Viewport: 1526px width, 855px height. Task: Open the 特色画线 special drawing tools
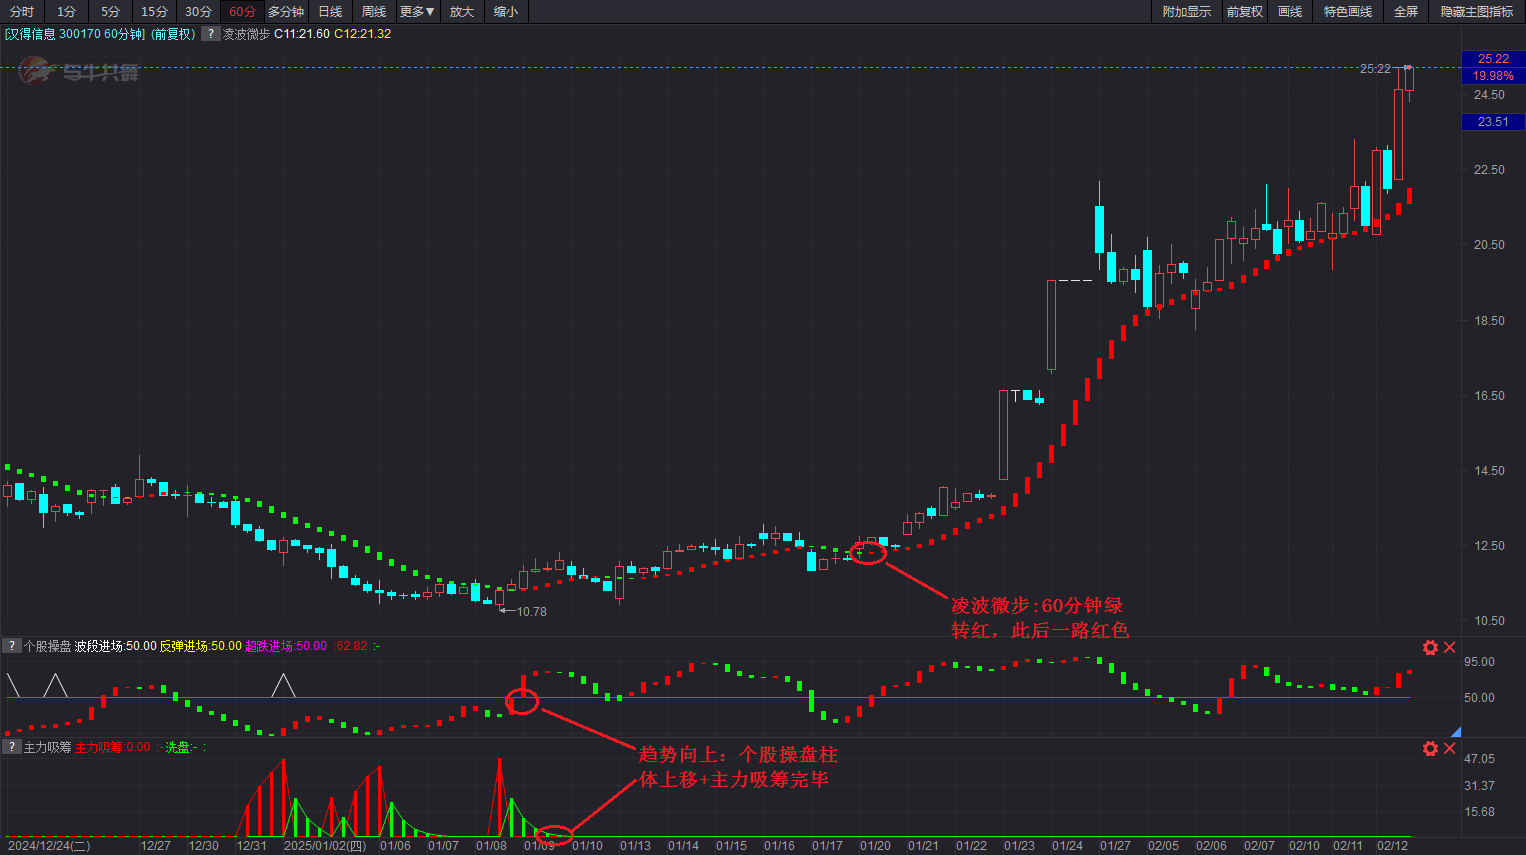tap(1348, 12)
